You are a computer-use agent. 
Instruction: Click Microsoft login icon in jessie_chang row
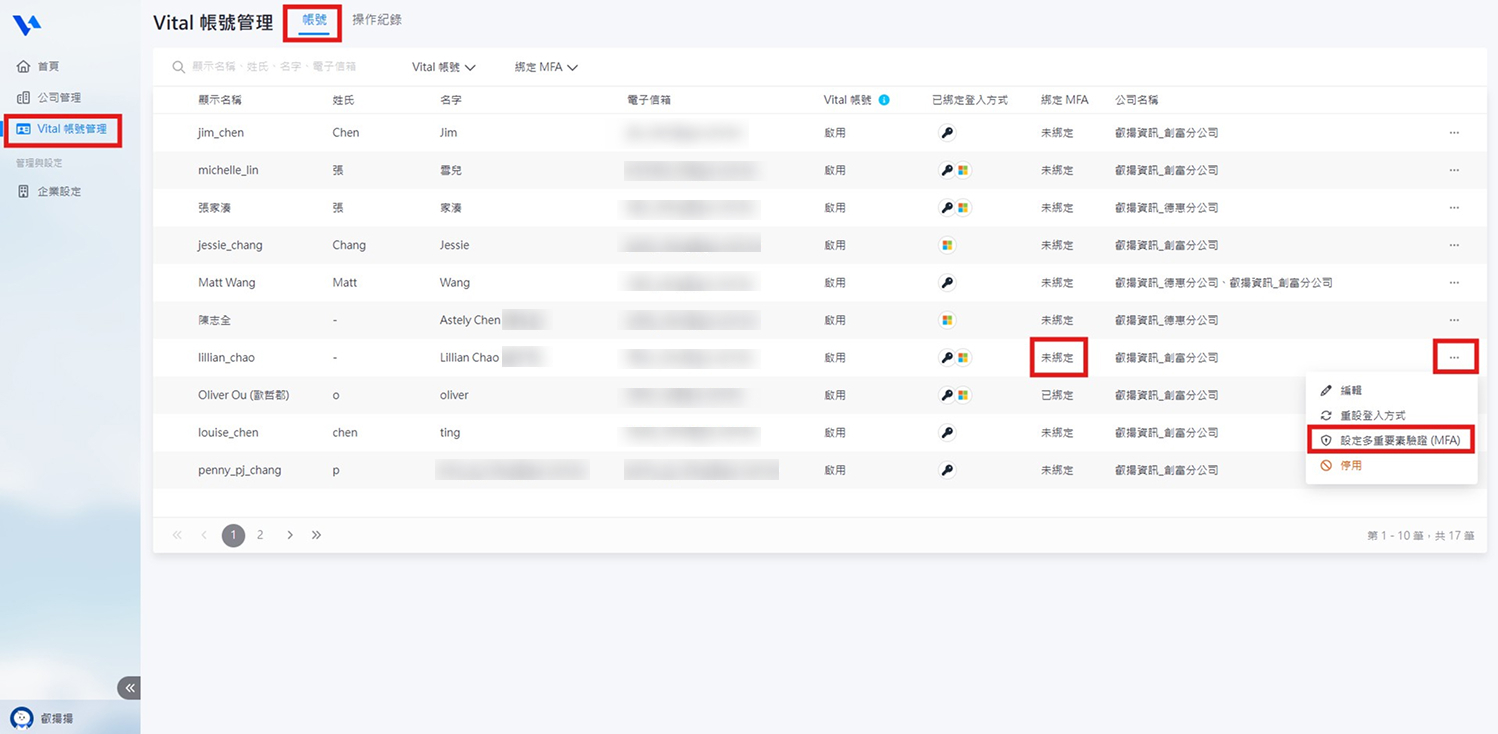(x=947, y=245)
